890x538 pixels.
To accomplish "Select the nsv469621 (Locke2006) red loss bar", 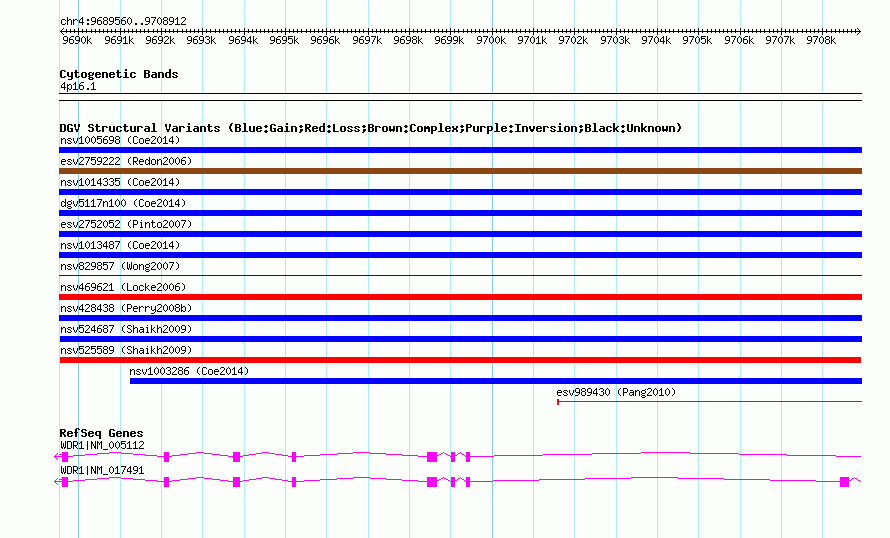I will (x=460, y=297).
